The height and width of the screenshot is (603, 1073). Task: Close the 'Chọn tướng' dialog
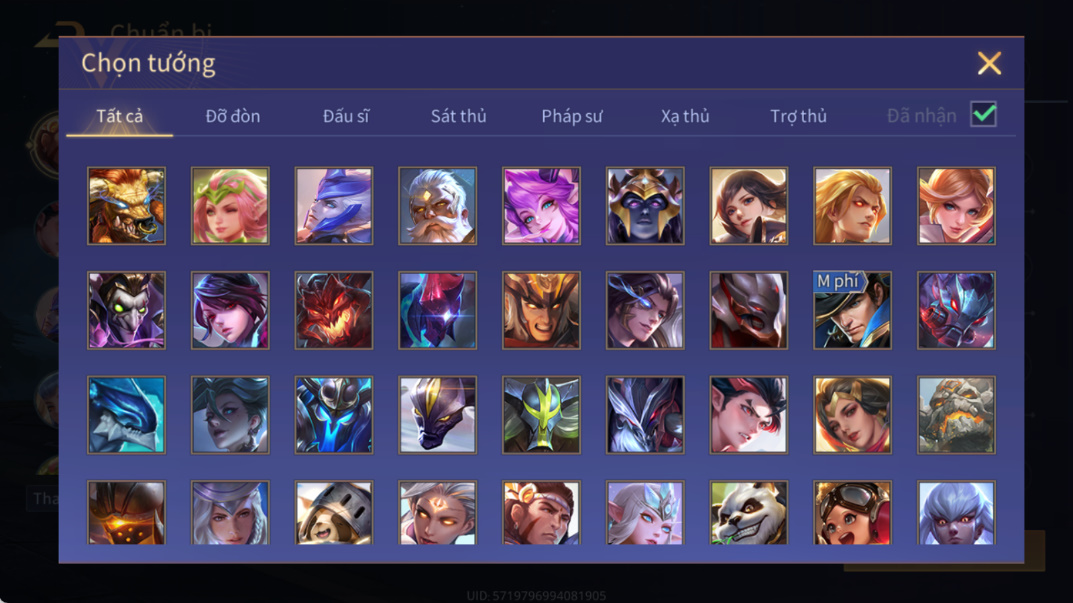tap(989, 63)
